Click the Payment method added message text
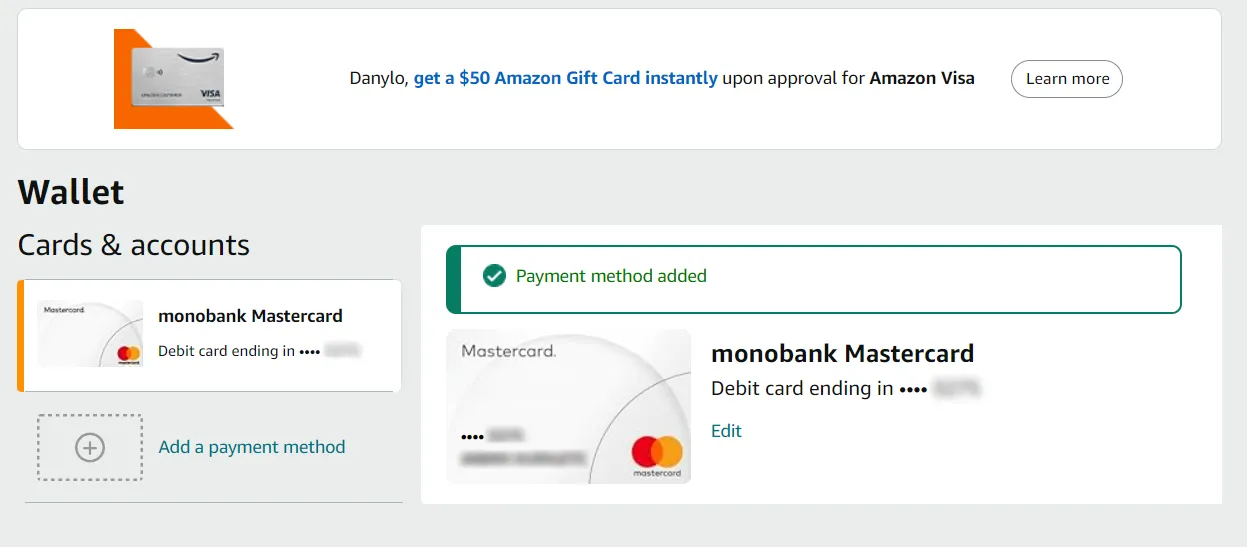The width and height of the screenshot is (1247, 547). tap(611, 276)
